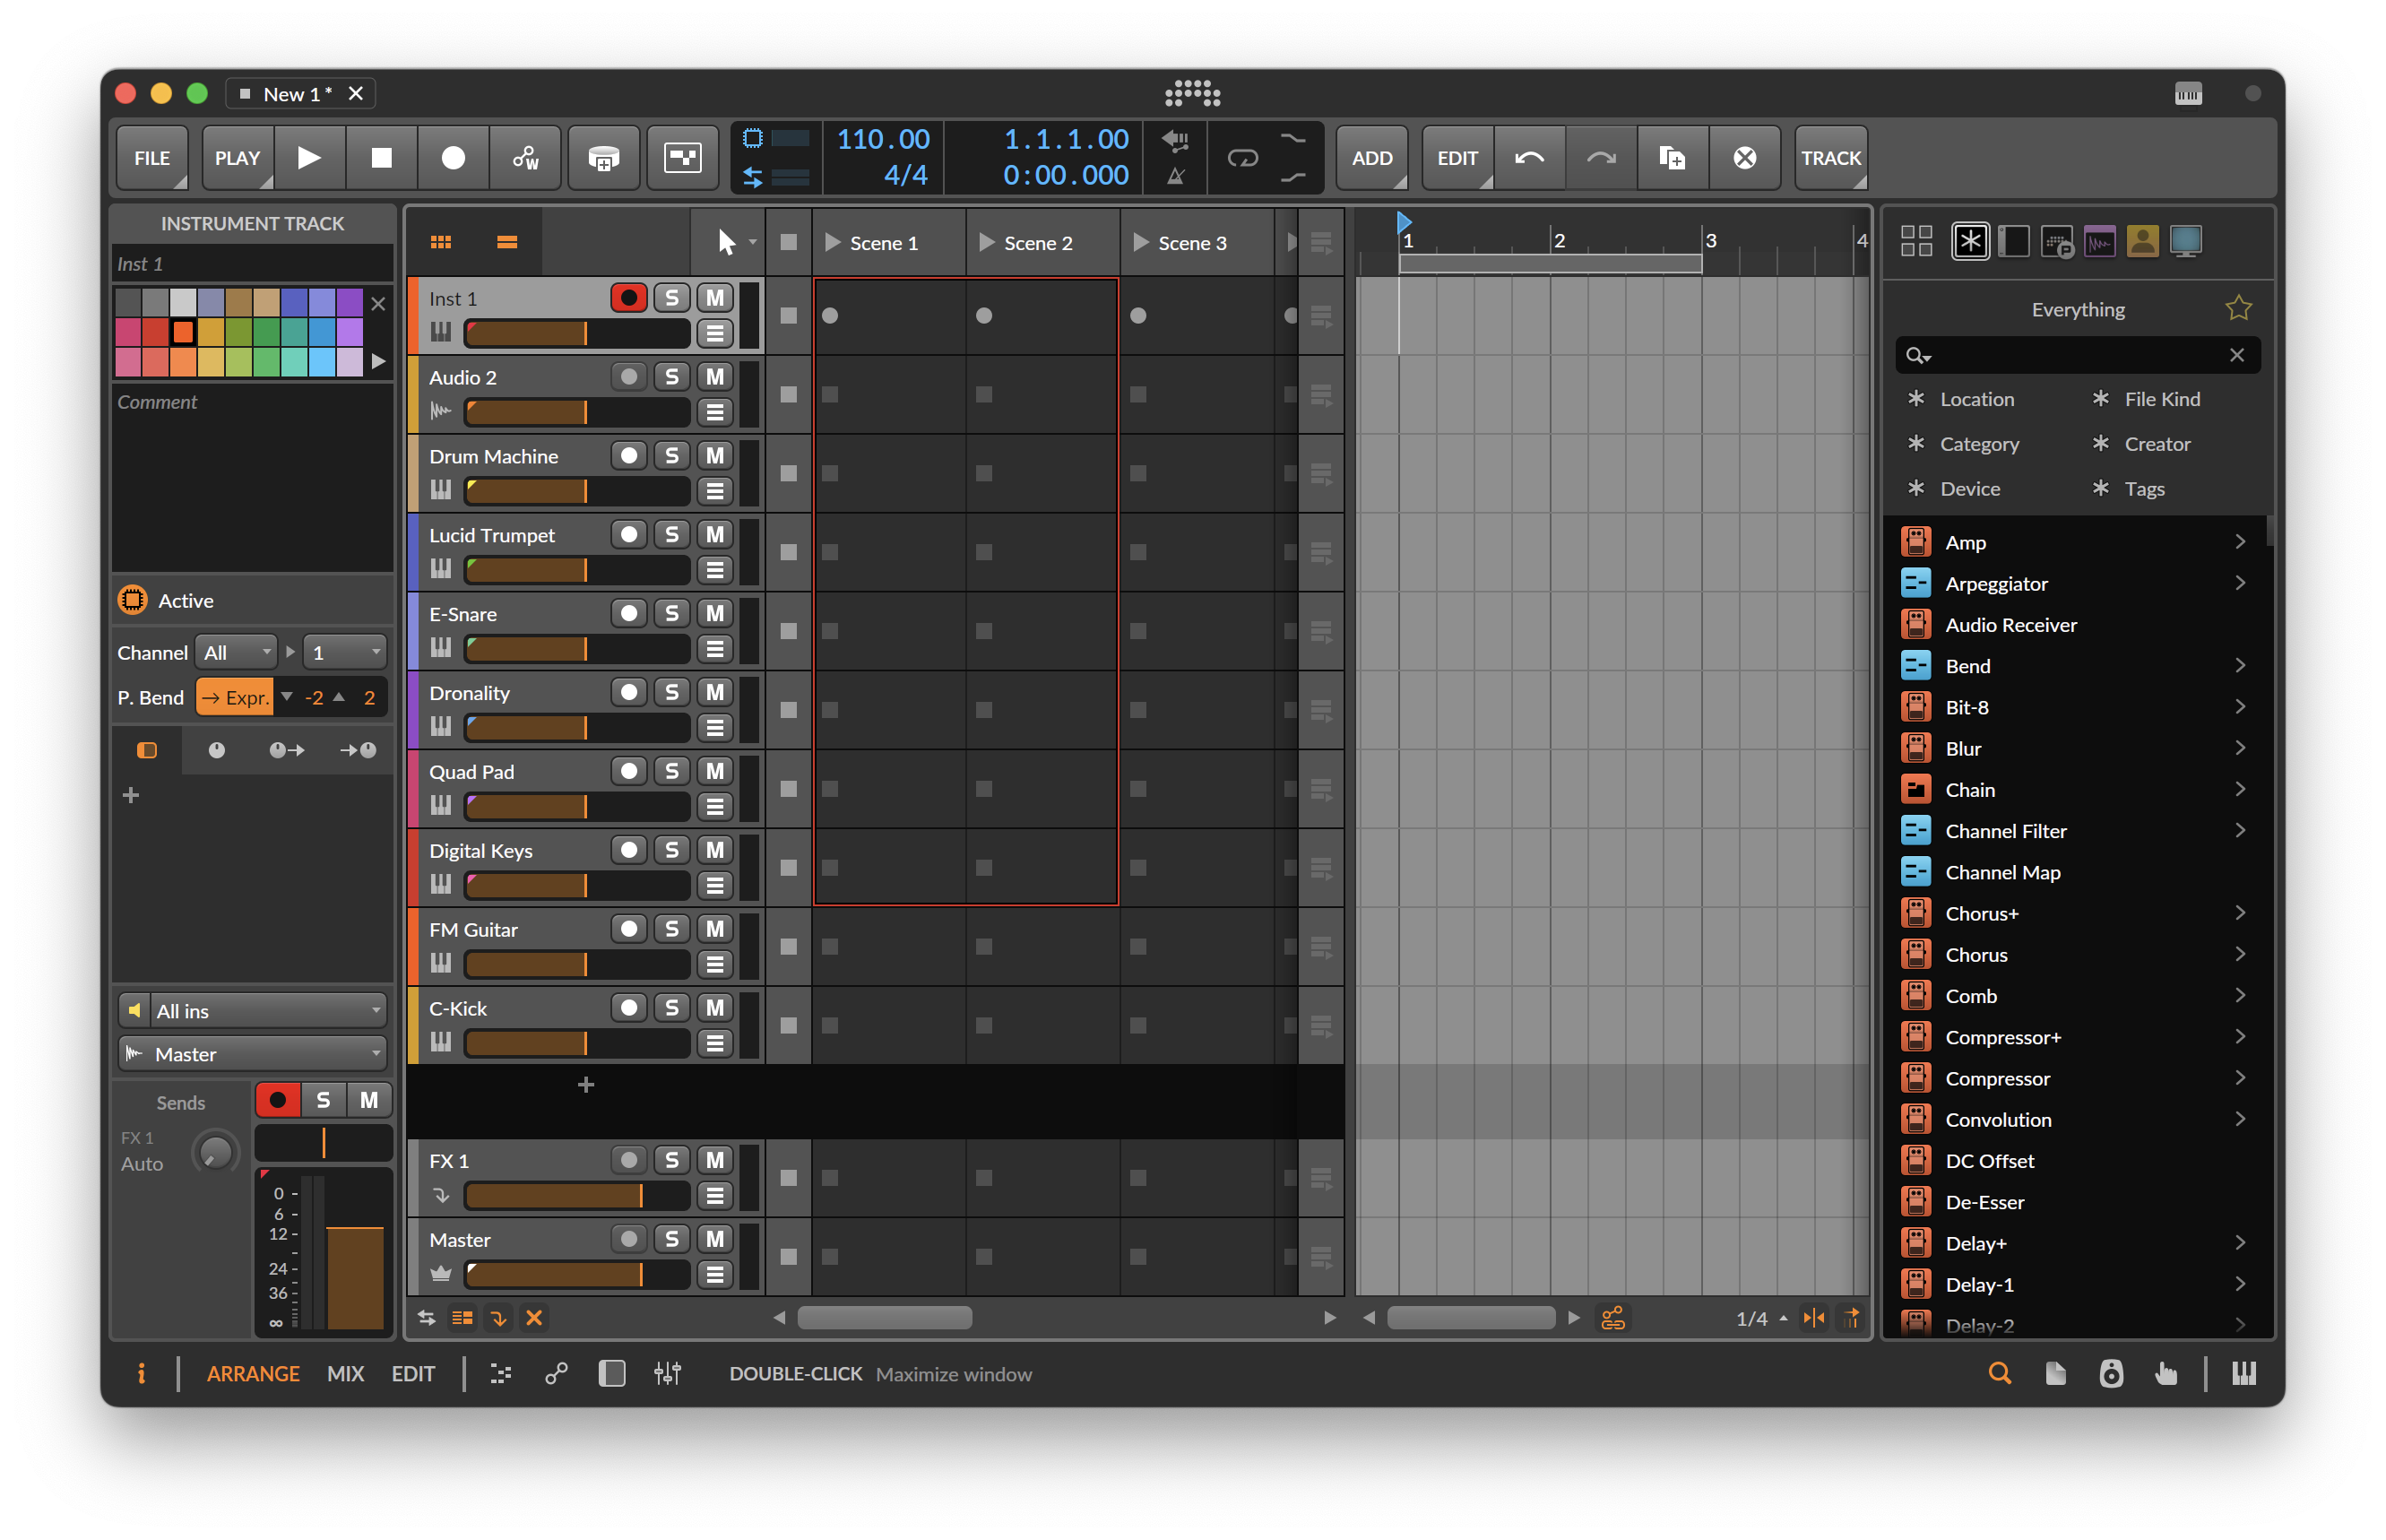Open the FILE menu

(x=152, y=158)
